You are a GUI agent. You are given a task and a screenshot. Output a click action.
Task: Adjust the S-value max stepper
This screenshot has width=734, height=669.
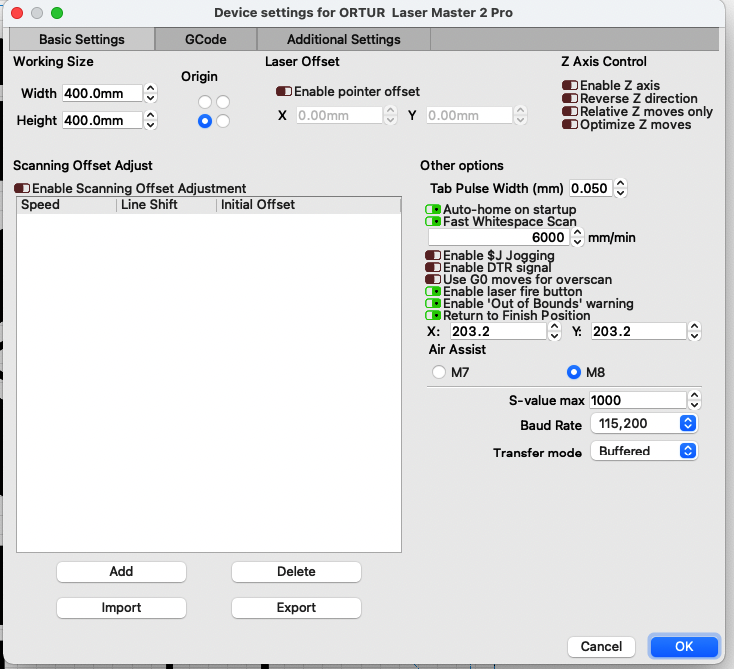[694, 400]
